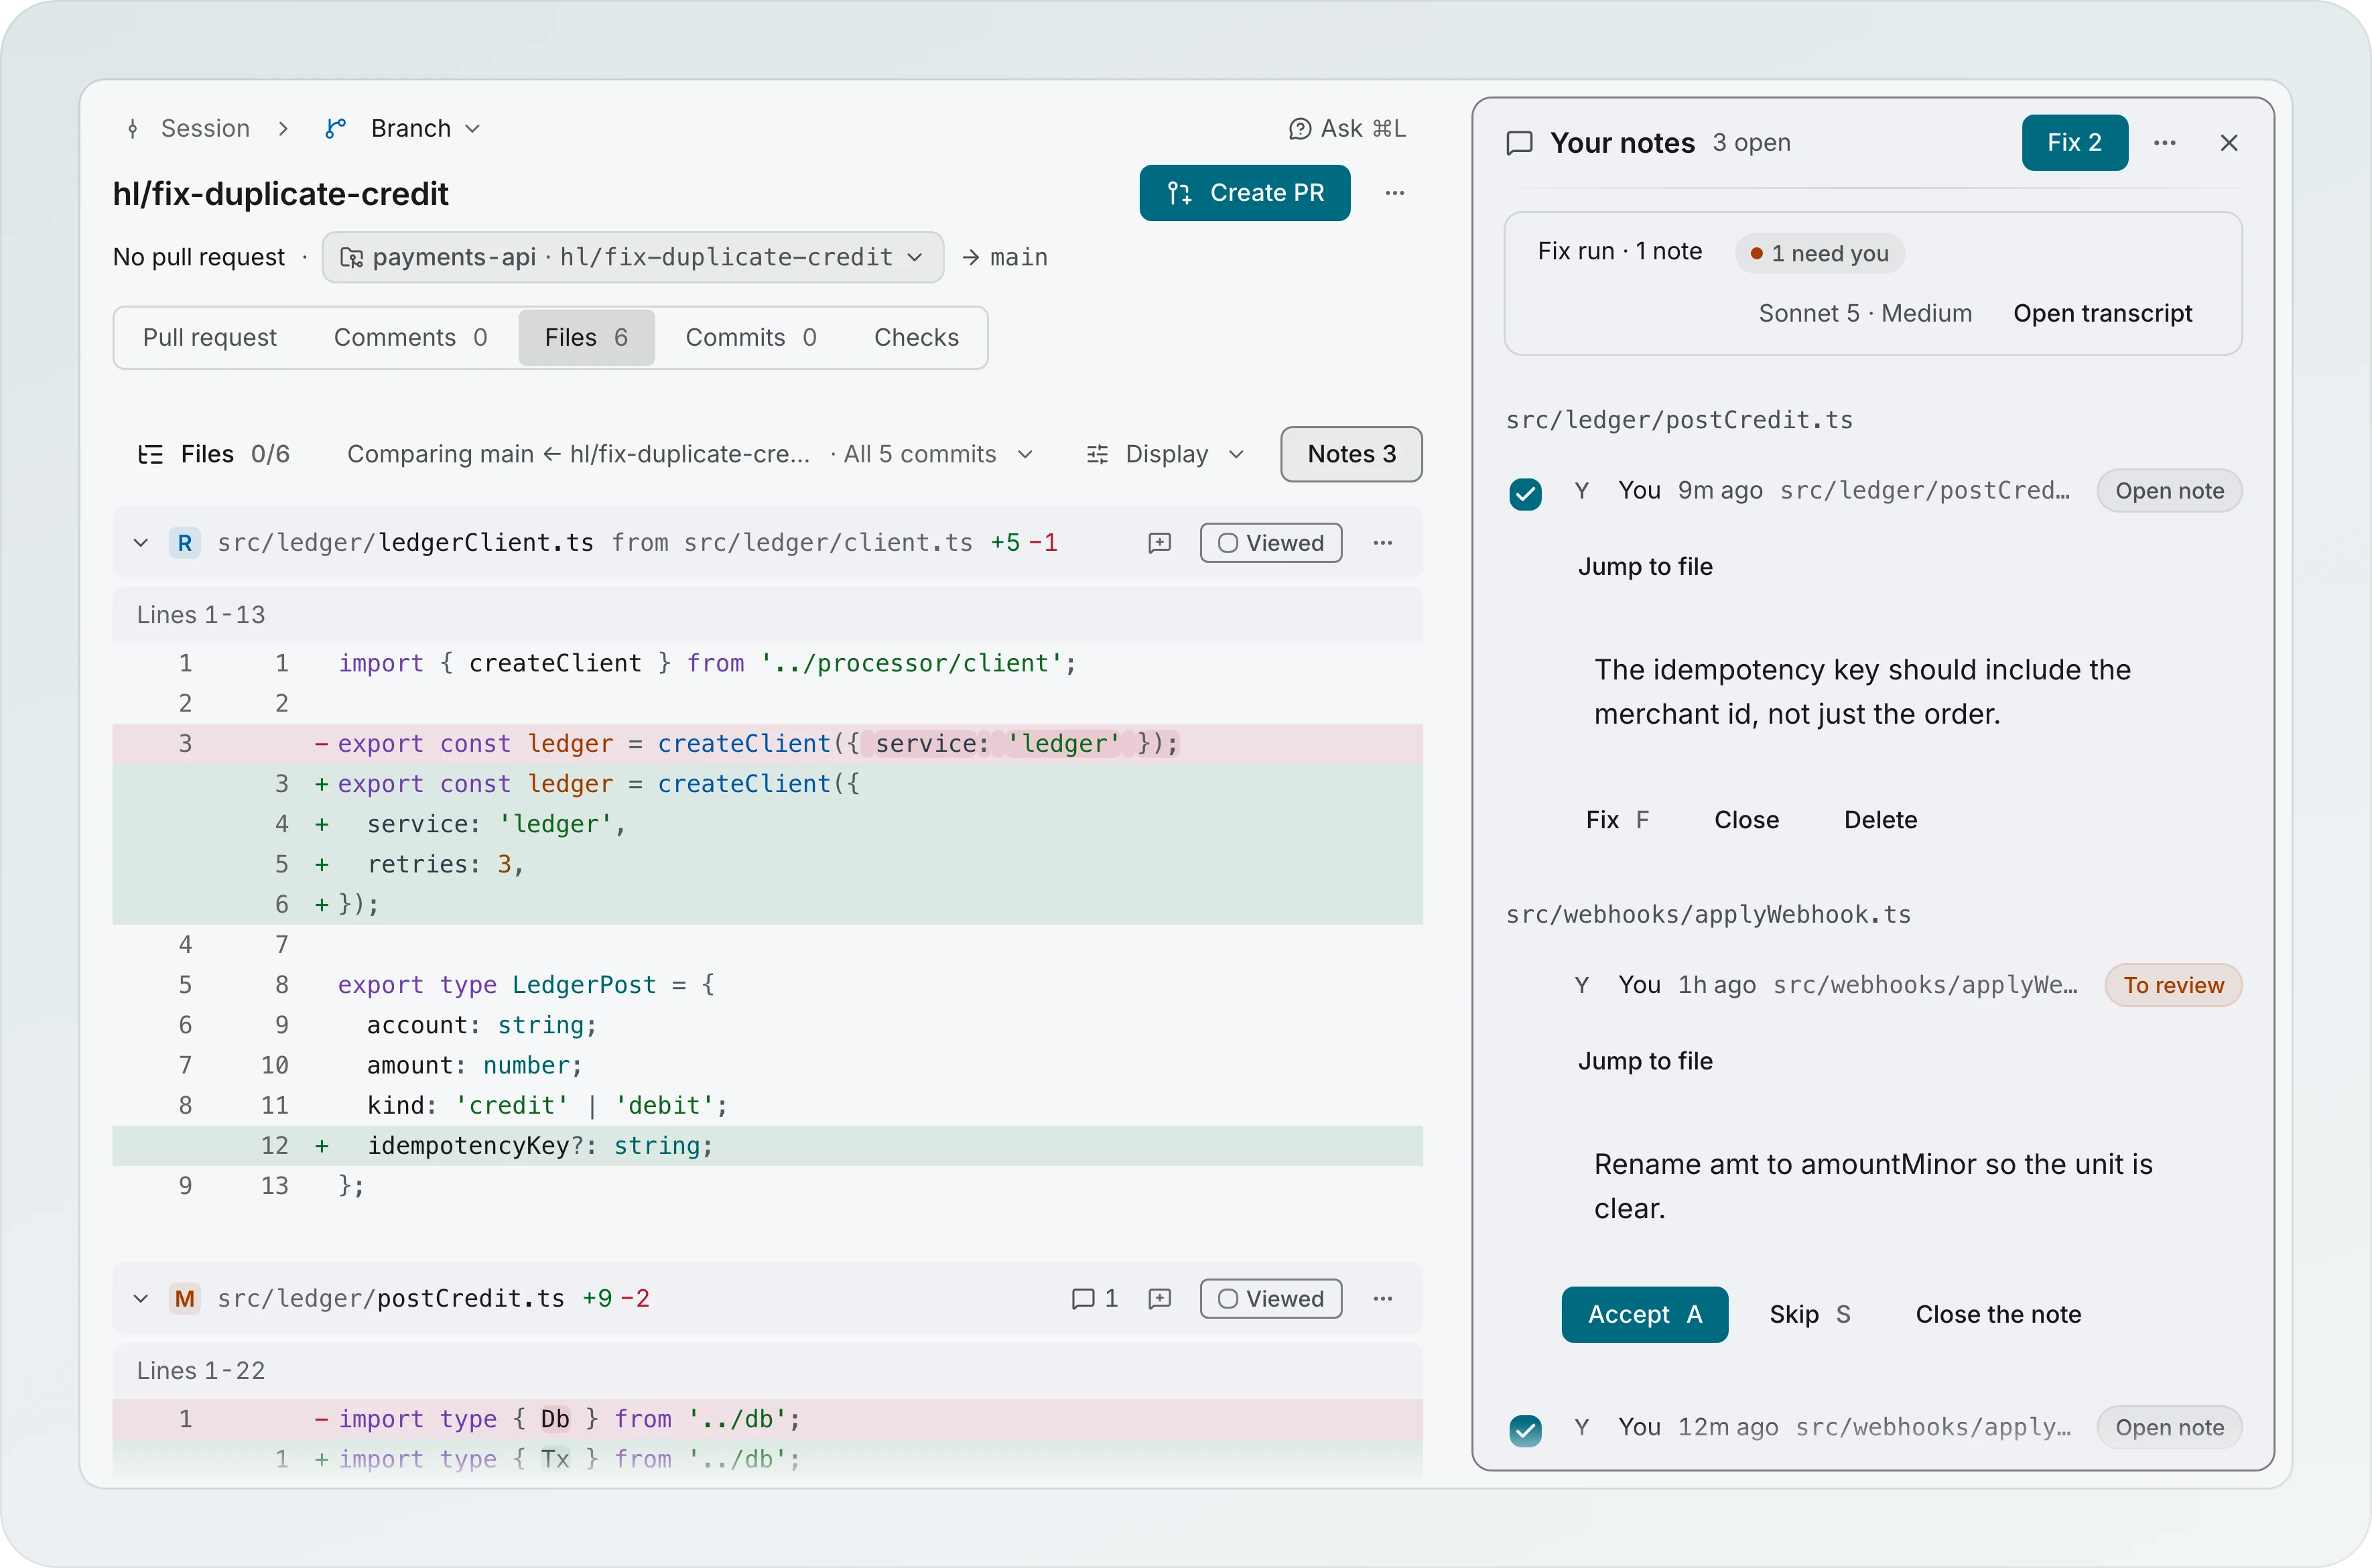The image size is (2372, 1568).
Task: Open the All 5 commits dropdown
Action: (x=937, y=454)
